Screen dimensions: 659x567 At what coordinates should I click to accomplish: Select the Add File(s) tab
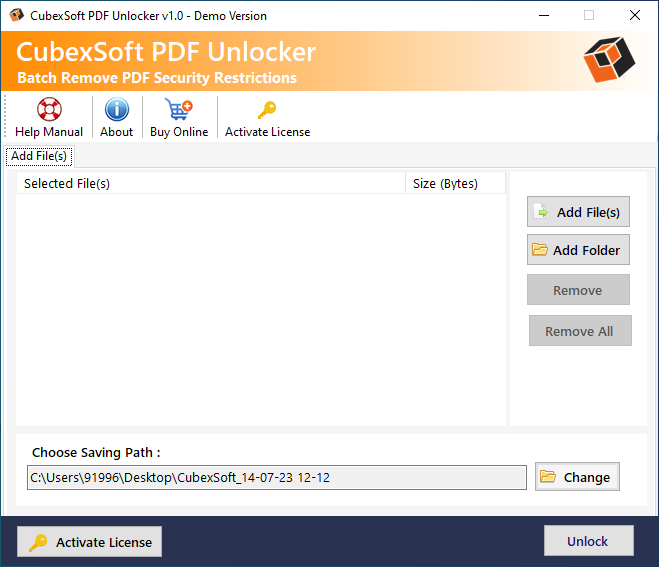point(39,156)
